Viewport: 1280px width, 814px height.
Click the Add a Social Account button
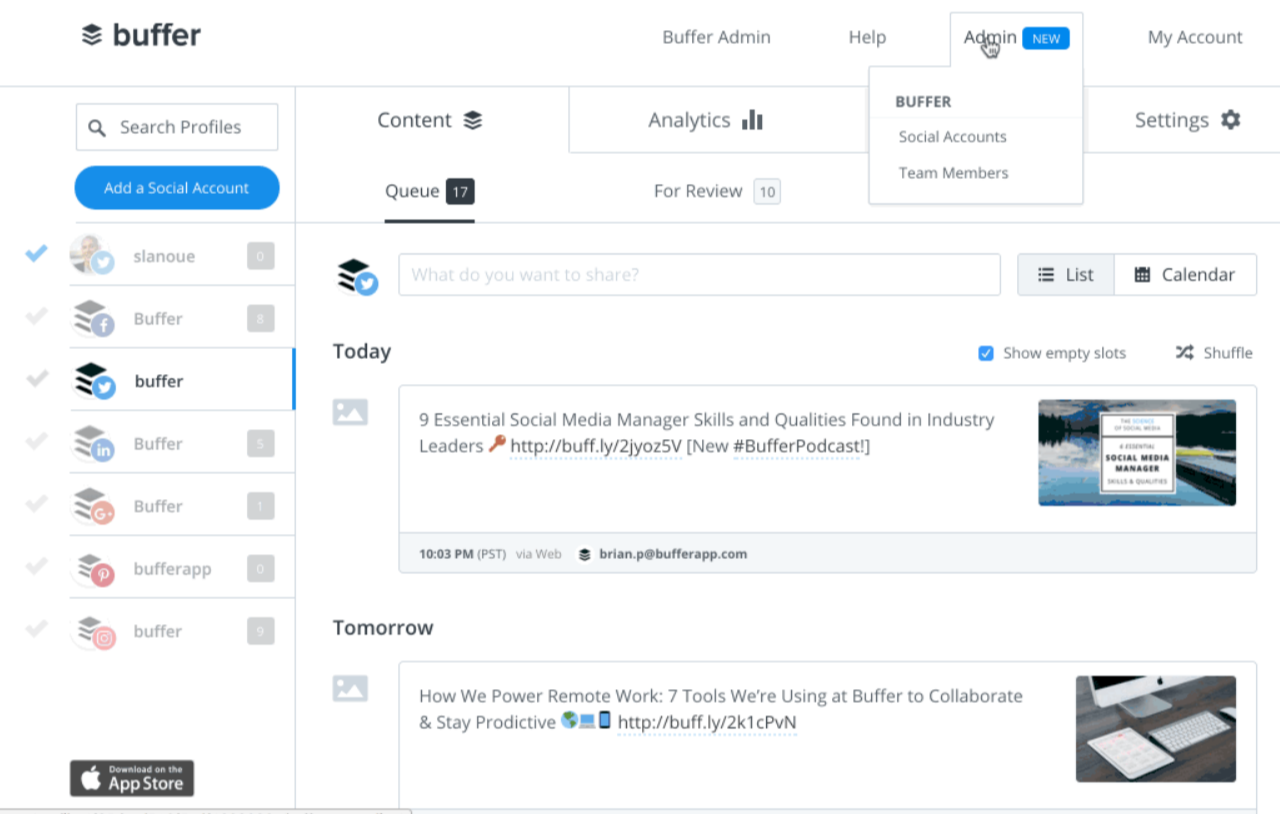point(177,188)
